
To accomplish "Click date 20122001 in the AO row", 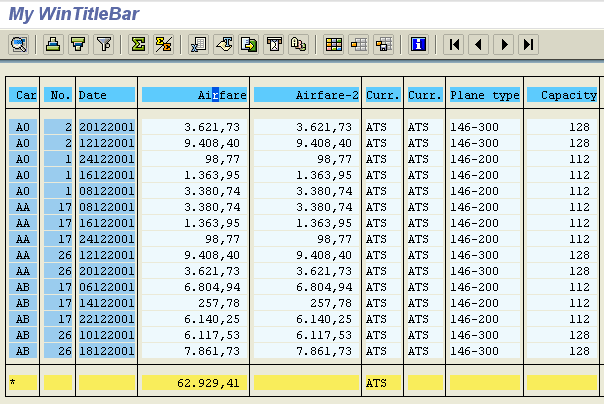I will 107,127.
